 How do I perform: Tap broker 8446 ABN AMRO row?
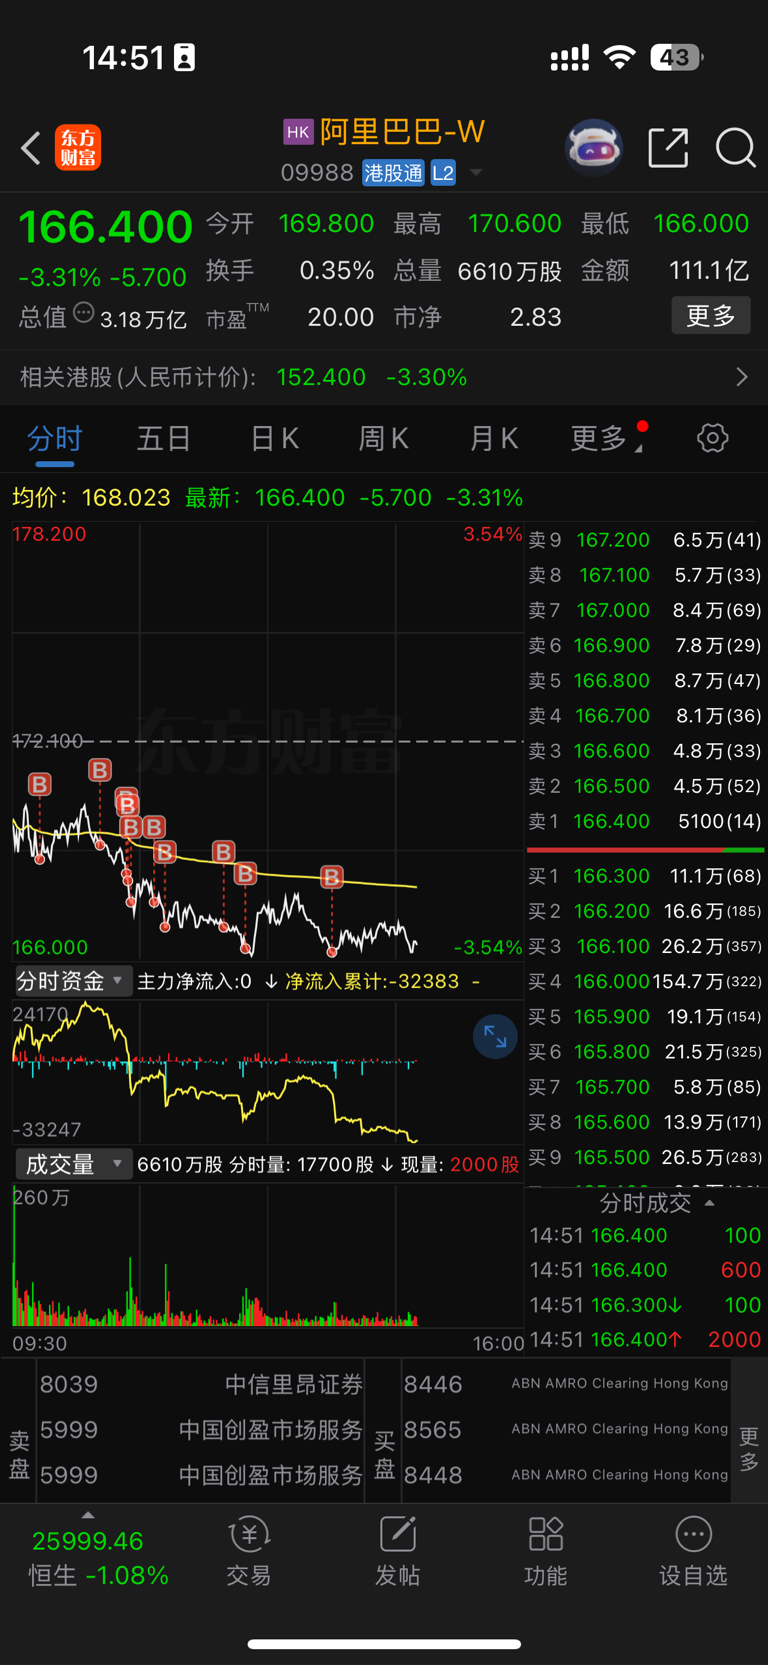click(566, 1384)
